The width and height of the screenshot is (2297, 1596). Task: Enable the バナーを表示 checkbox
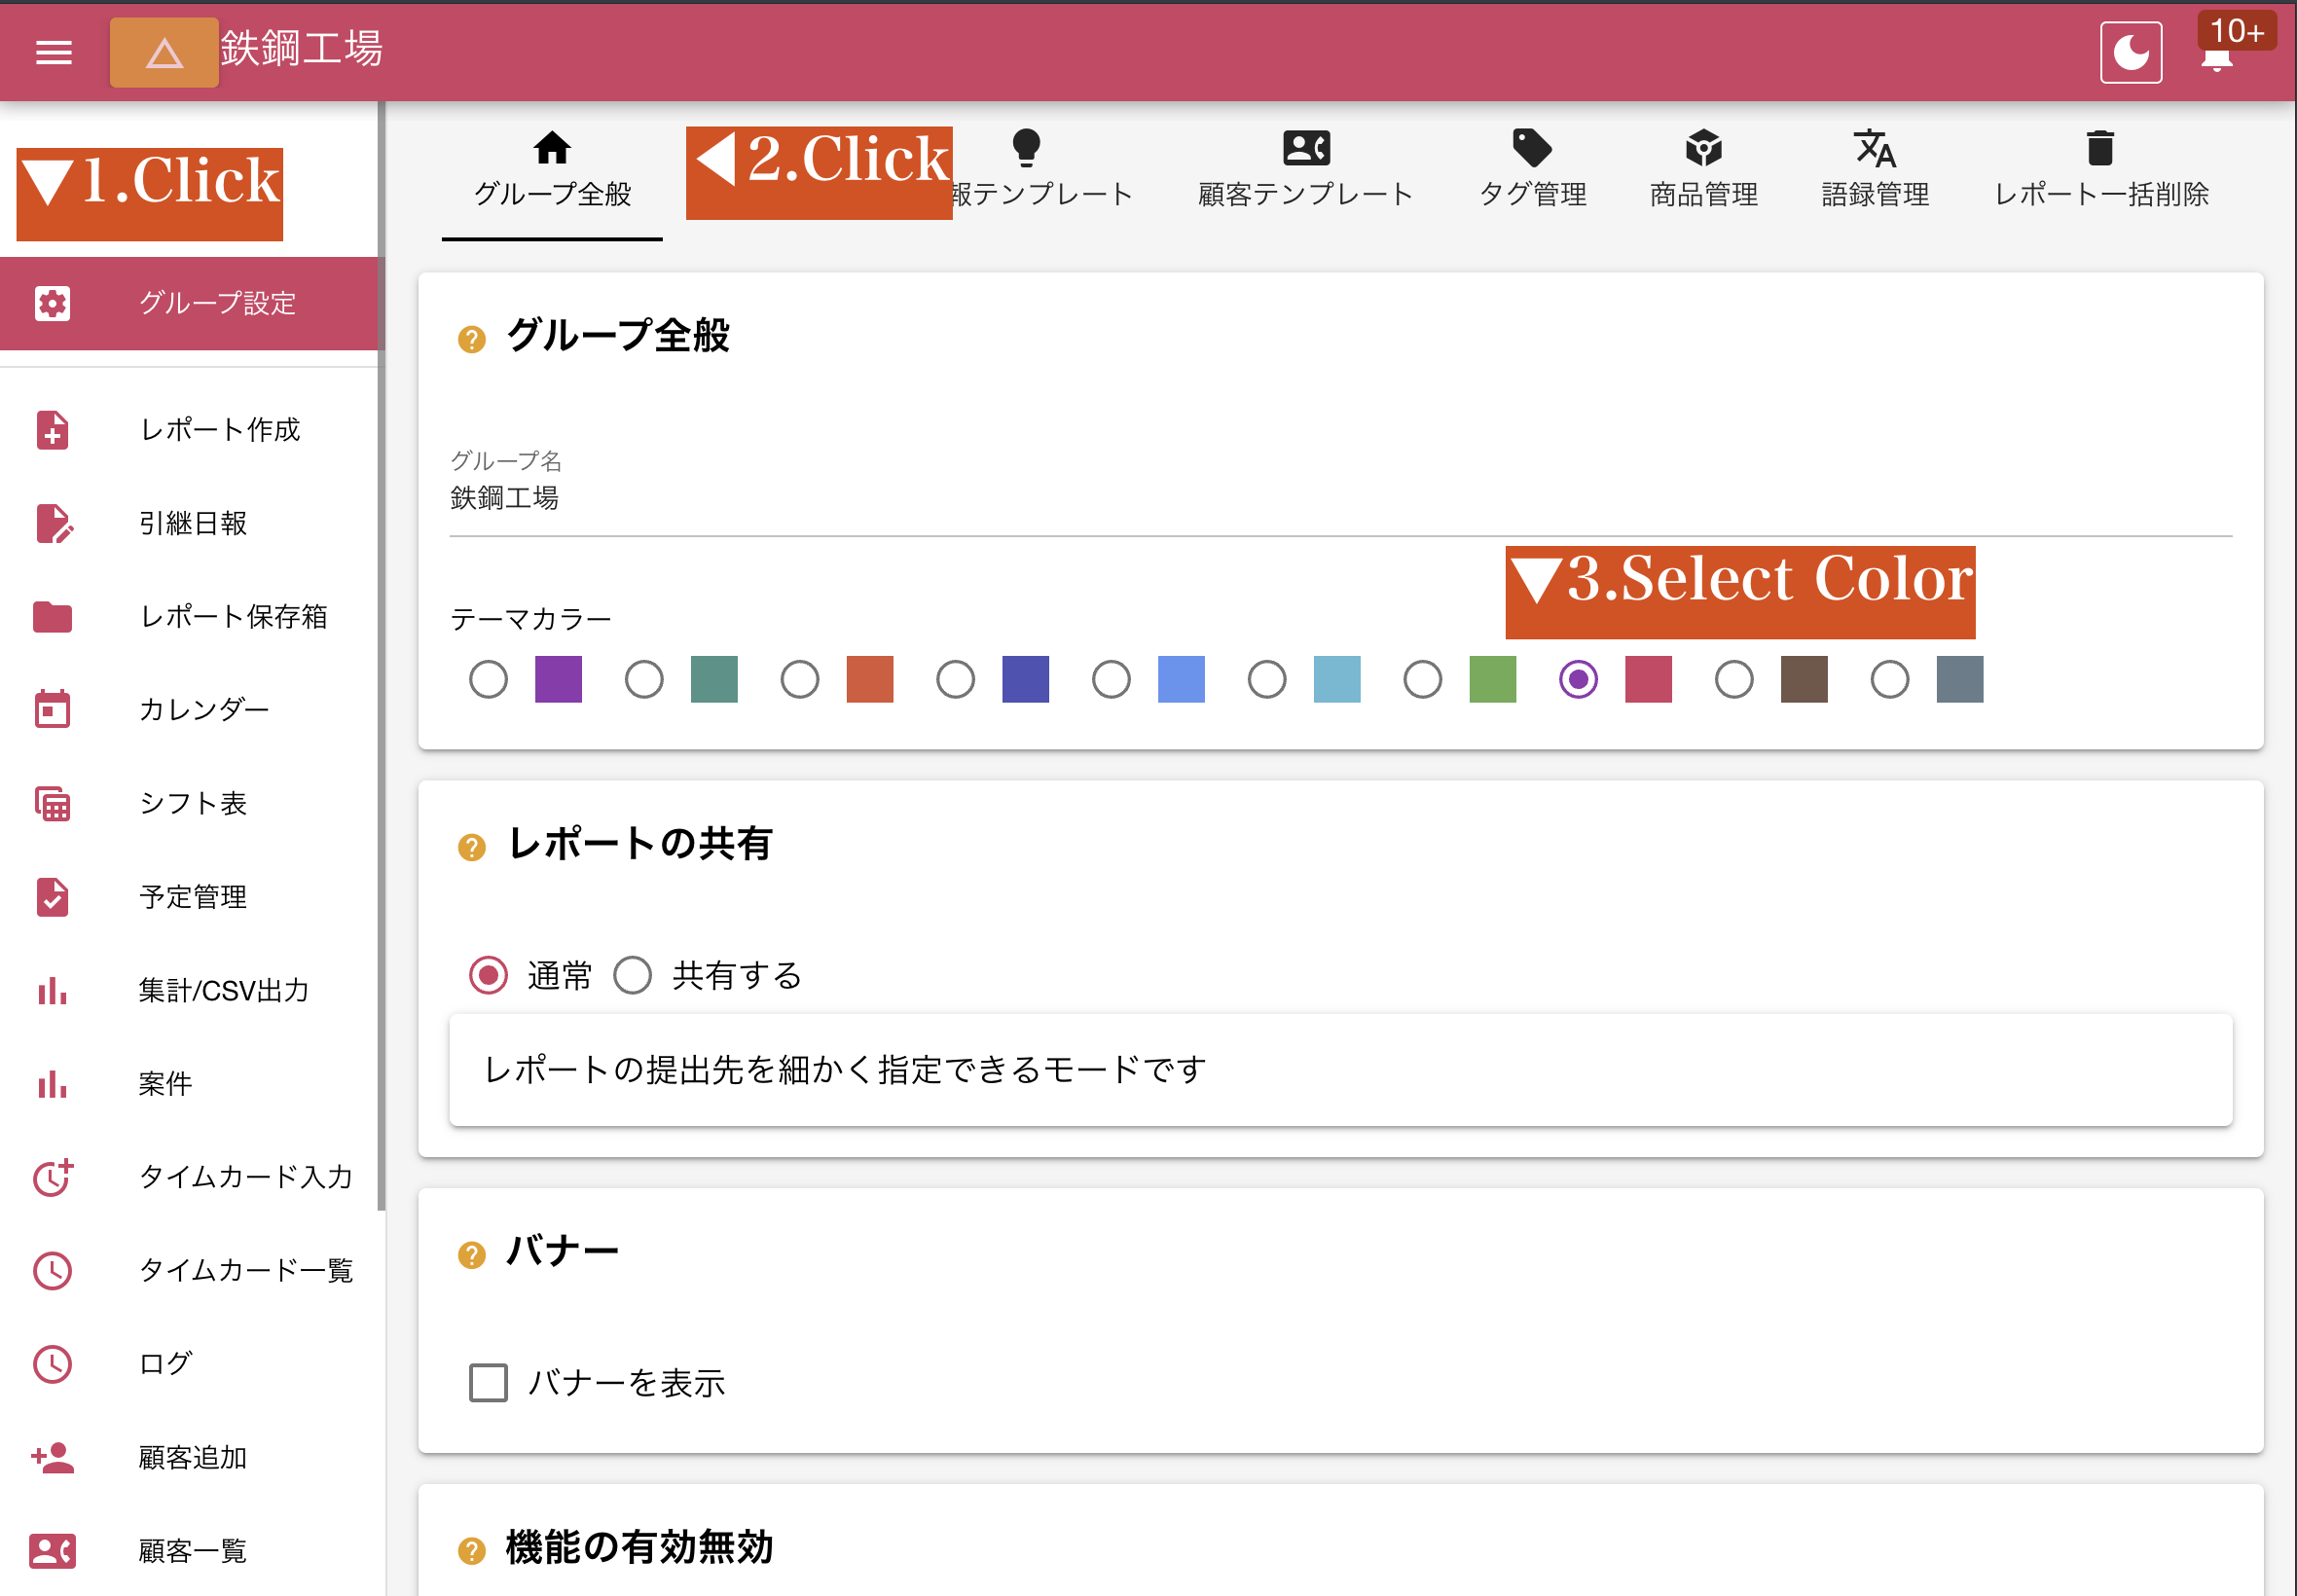tap(488, 1382)
